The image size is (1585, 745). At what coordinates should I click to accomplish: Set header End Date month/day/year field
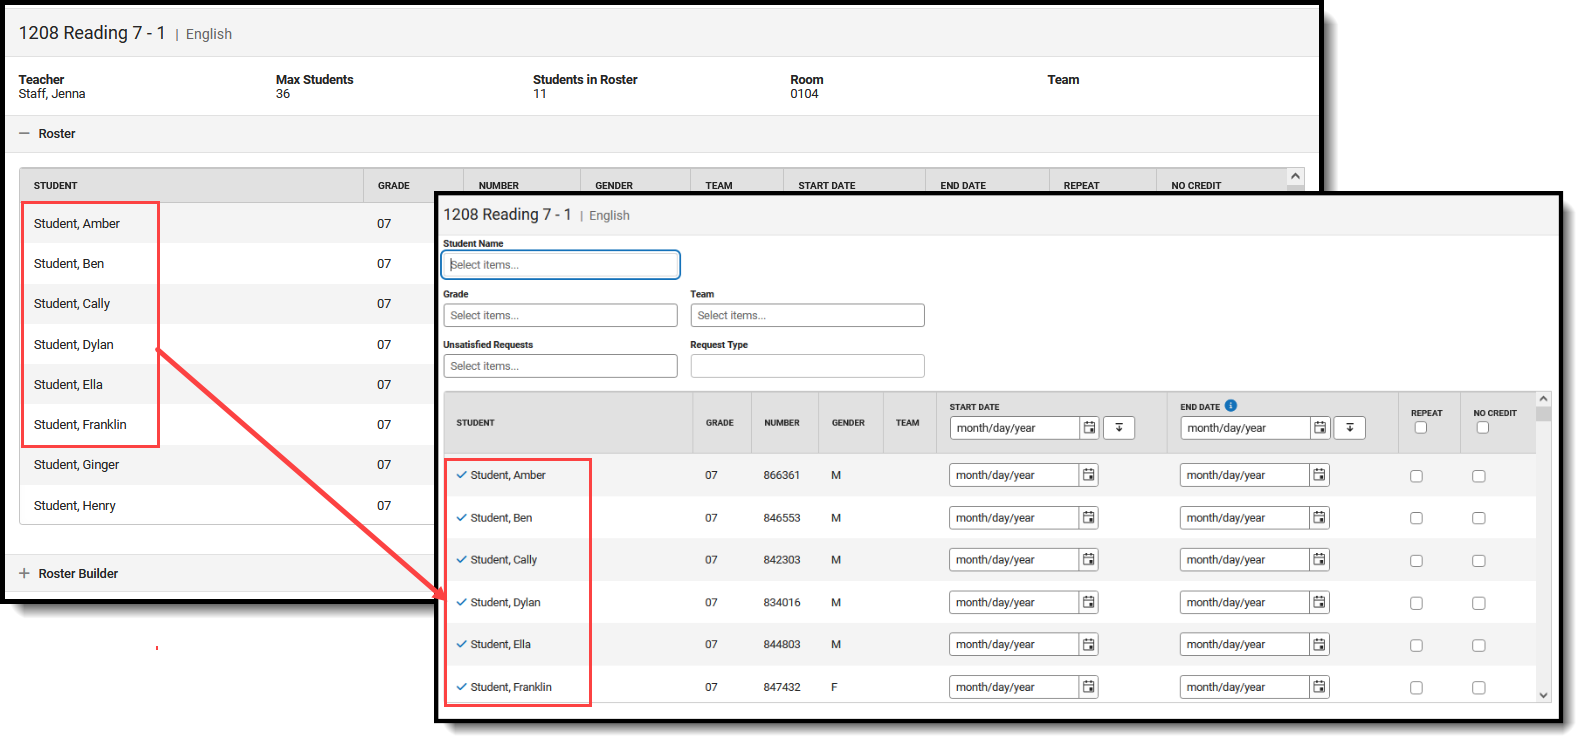click(1246, 428)
